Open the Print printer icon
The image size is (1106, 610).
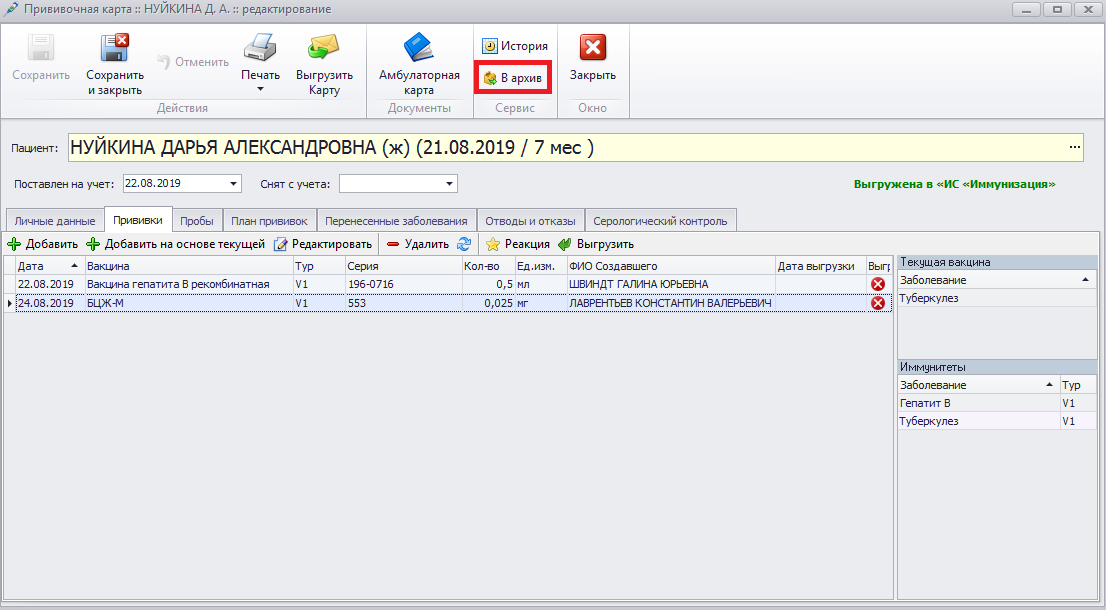click(x=260, y=49)
